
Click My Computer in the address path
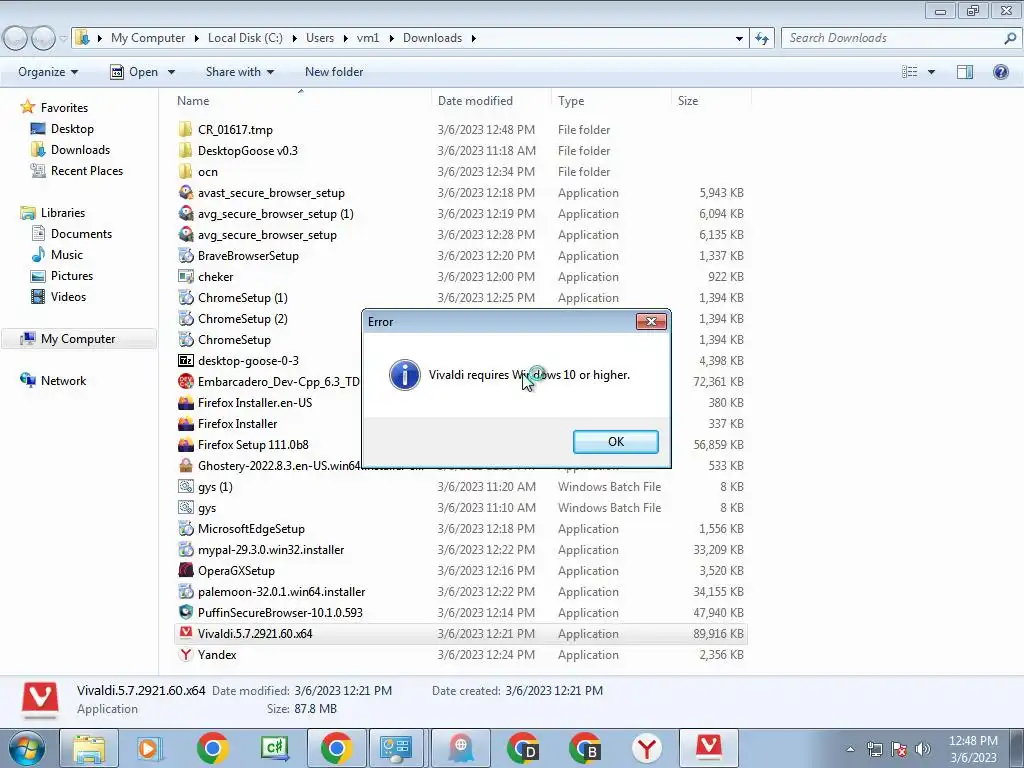(x=148, y=38)
